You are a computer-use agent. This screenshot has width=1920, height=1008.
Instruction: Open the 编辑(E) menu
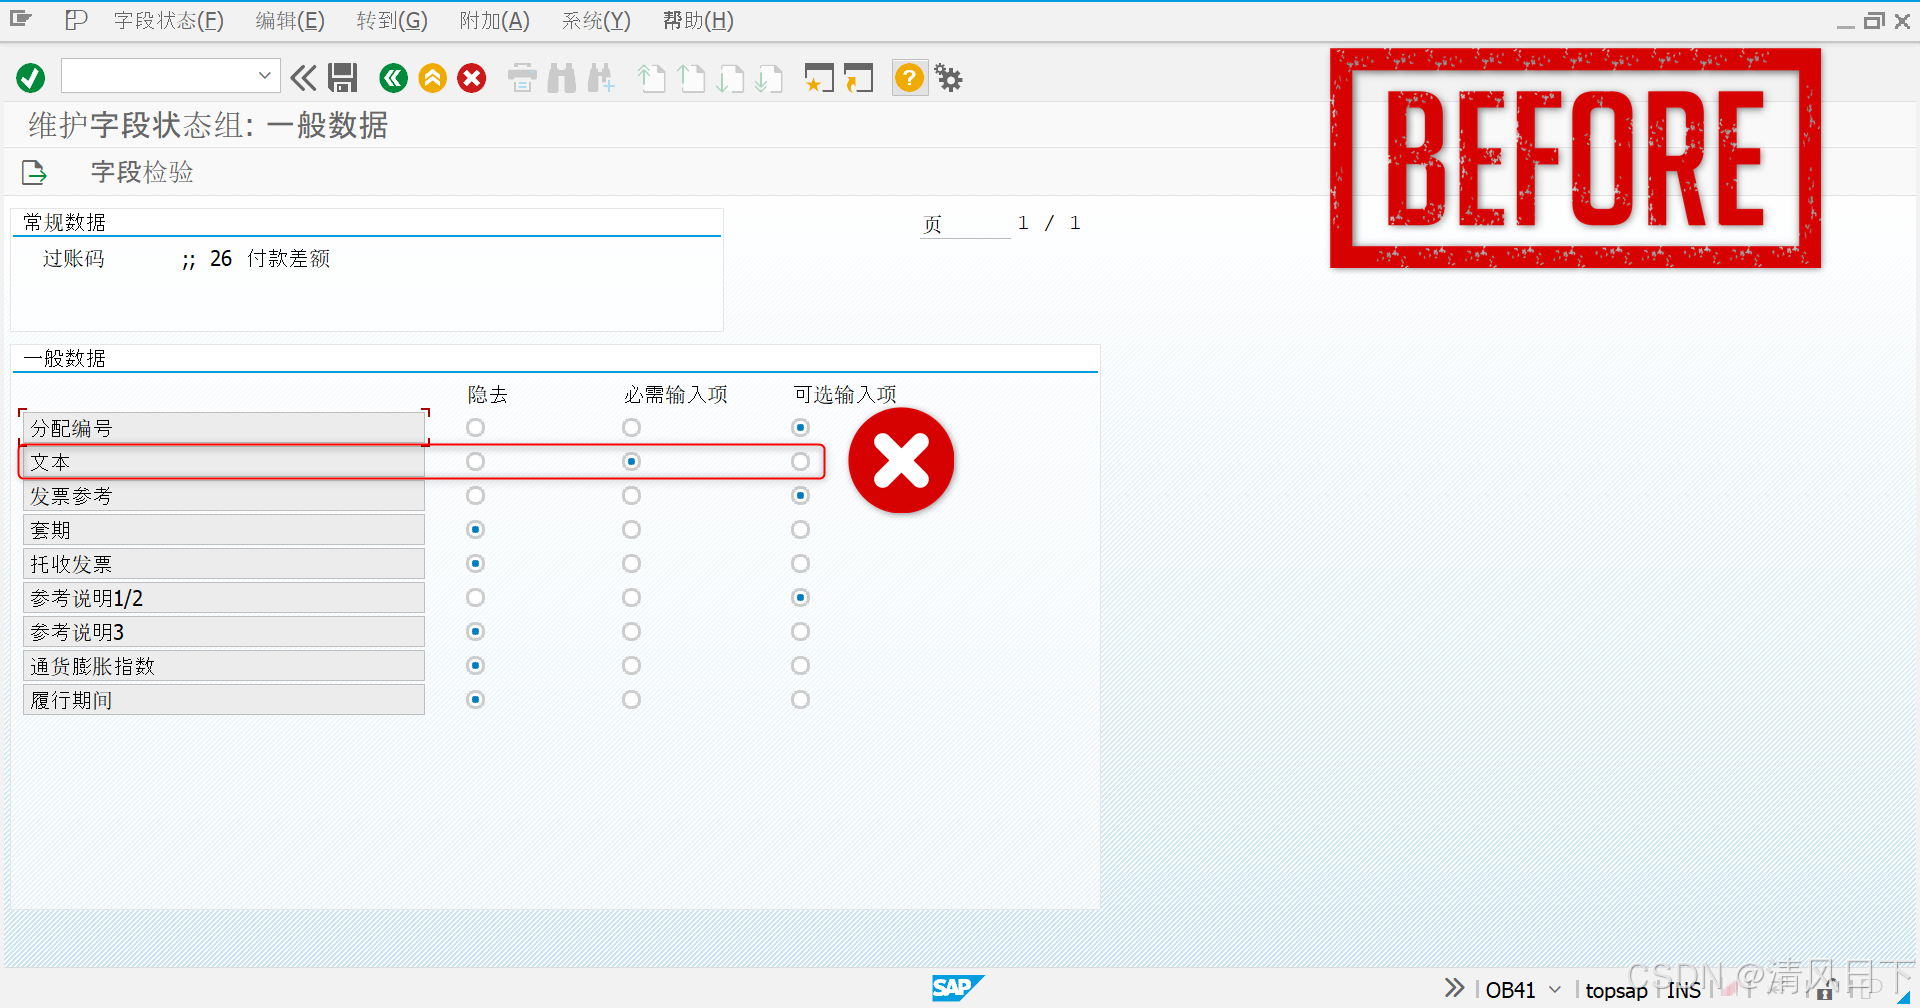288,20
